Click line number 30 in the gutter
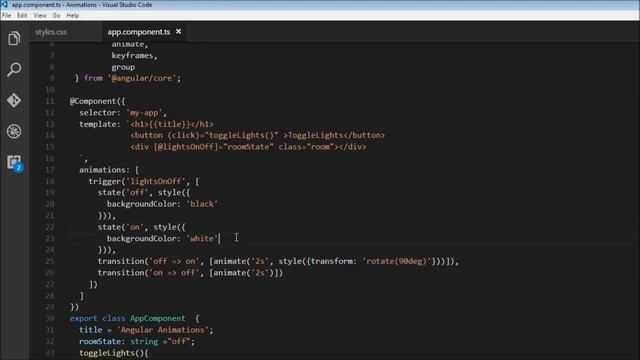Screen dimensions: 640x360 pyautogui.click(x=50, y=318)
